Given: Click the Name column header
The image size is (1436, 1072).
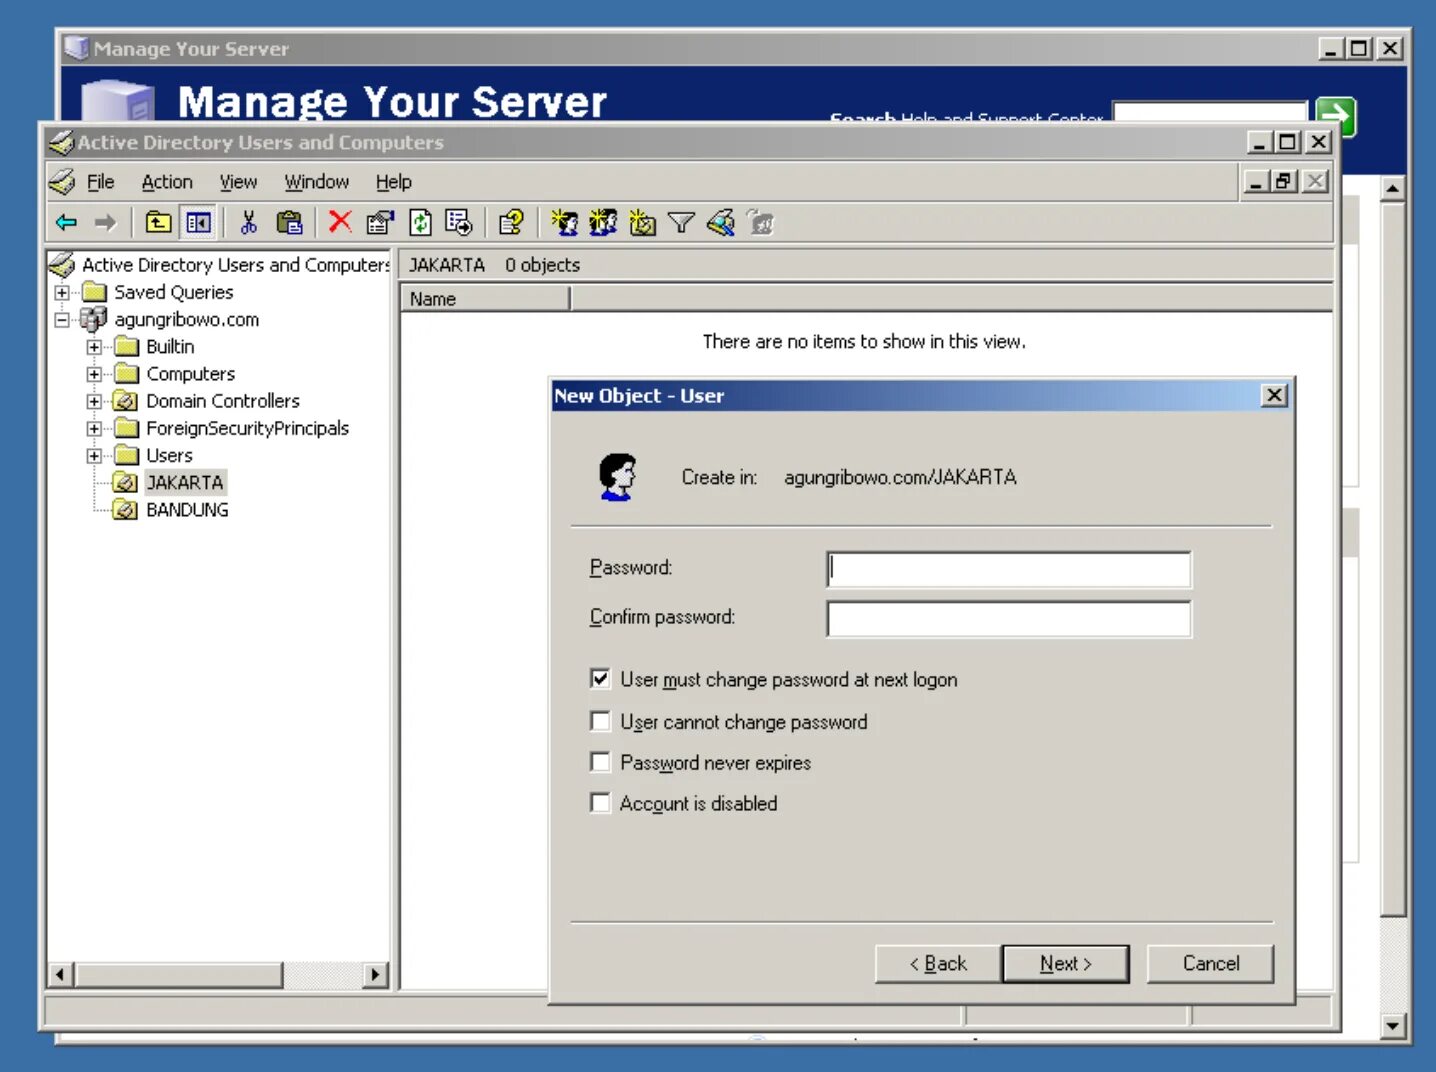Looking at the screenshot, I should [485, 299].
